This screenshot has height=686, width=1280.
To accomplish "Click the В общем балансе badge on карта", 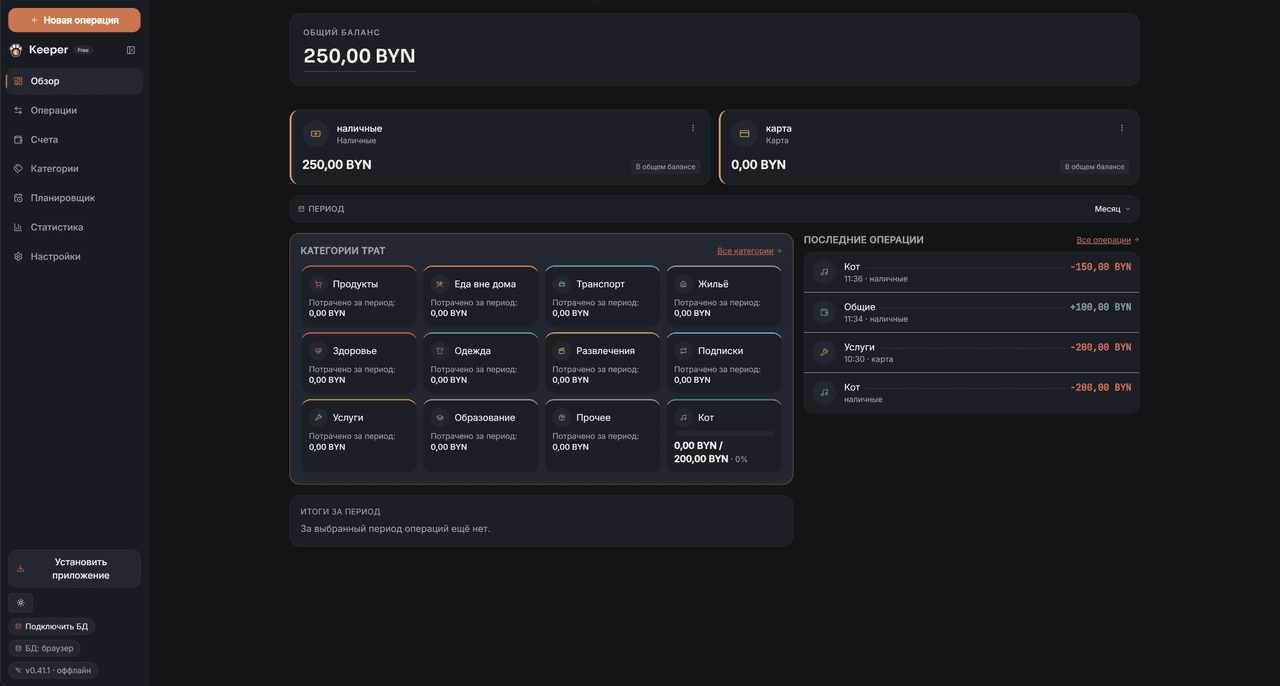I will pyautogui.click(x=1095, y=167).
